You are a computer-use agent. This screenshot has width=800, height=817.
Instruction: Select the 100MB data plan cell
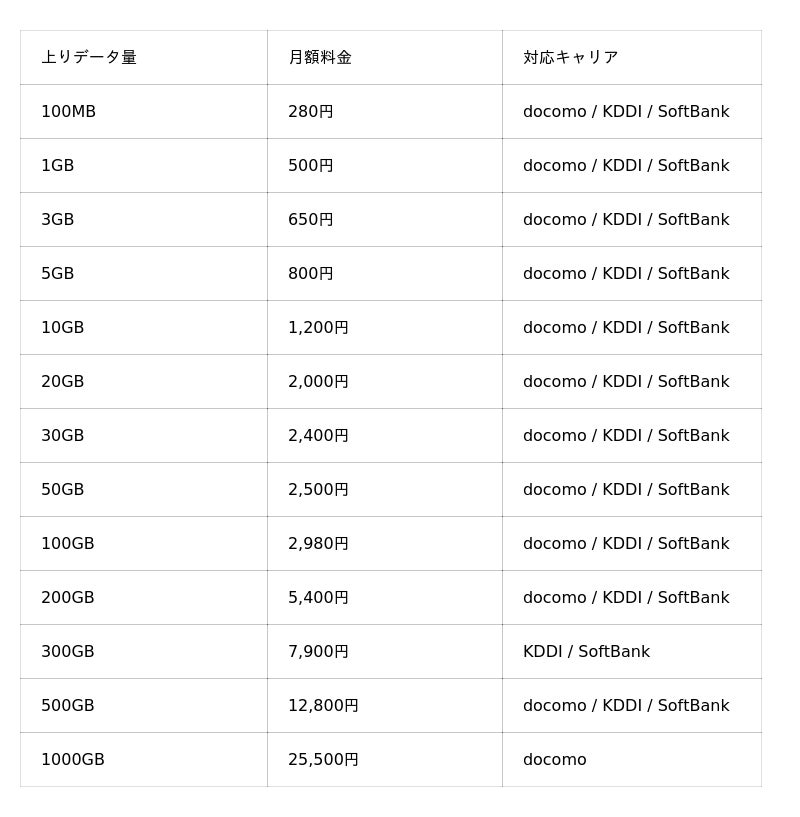point(144,112)
